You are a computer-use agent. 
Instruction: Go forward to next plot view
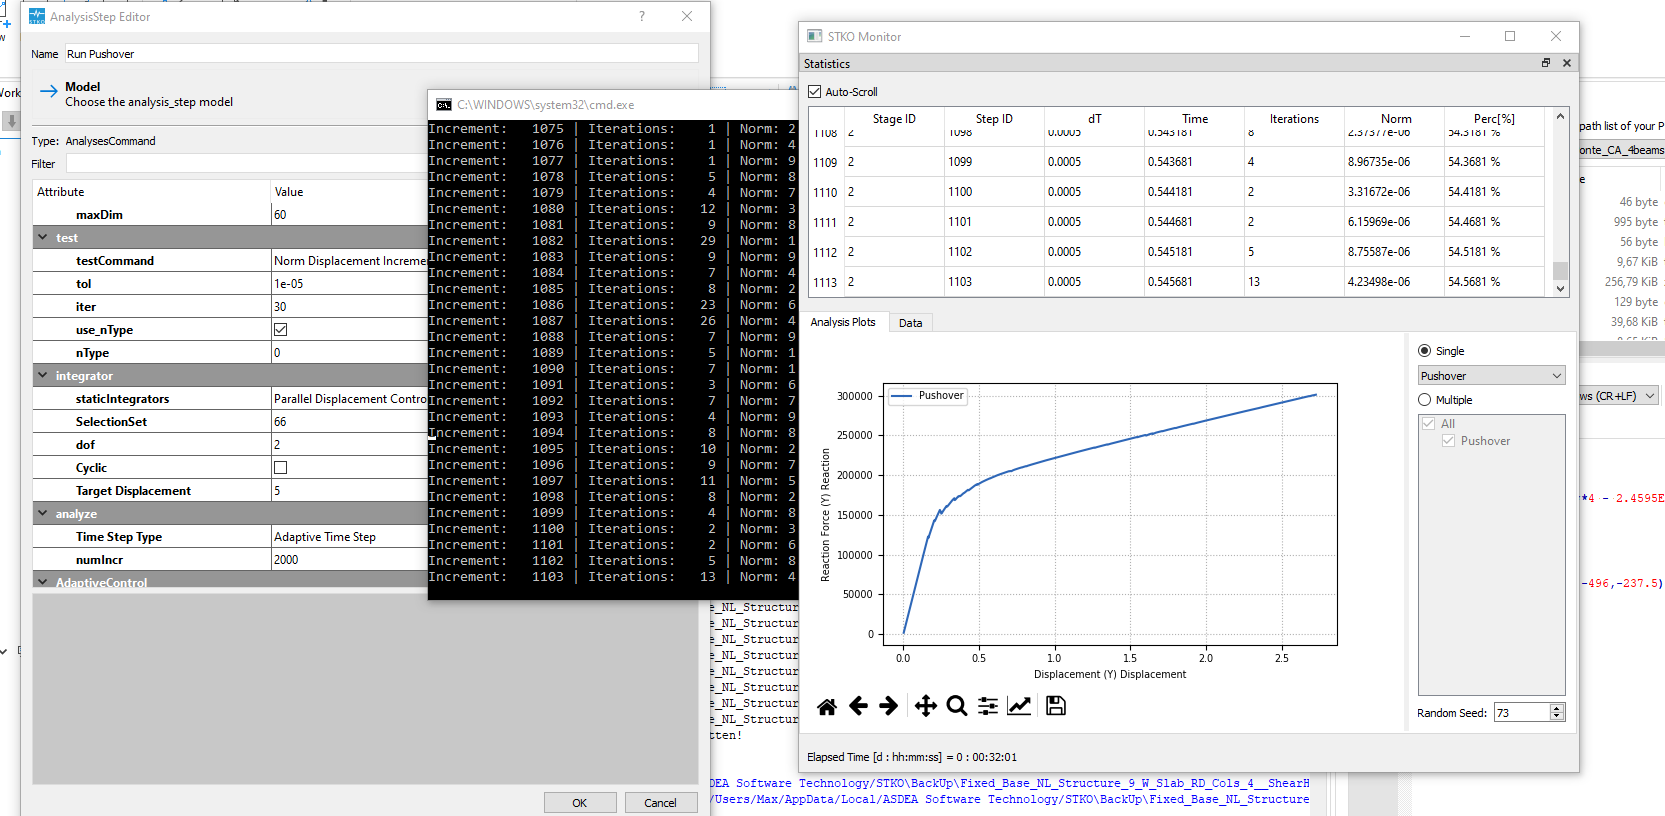(x=889, y=707)
